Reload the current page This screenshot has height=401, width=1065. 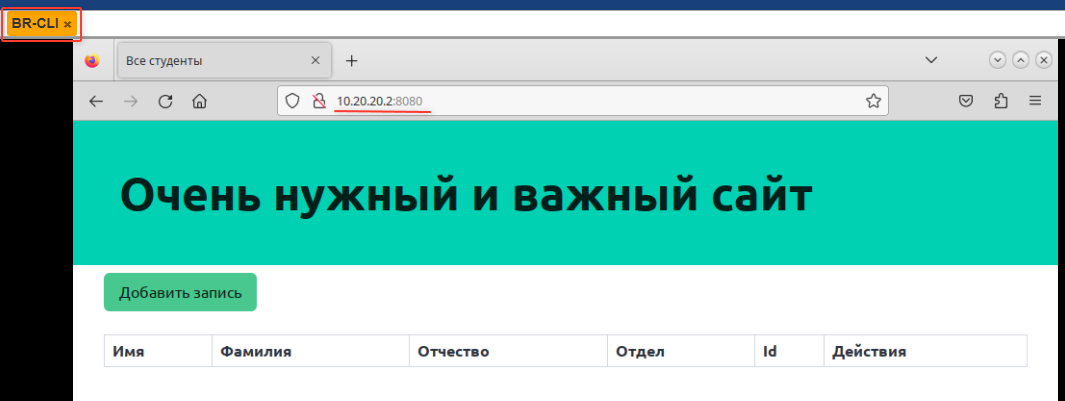coord(165,101)
